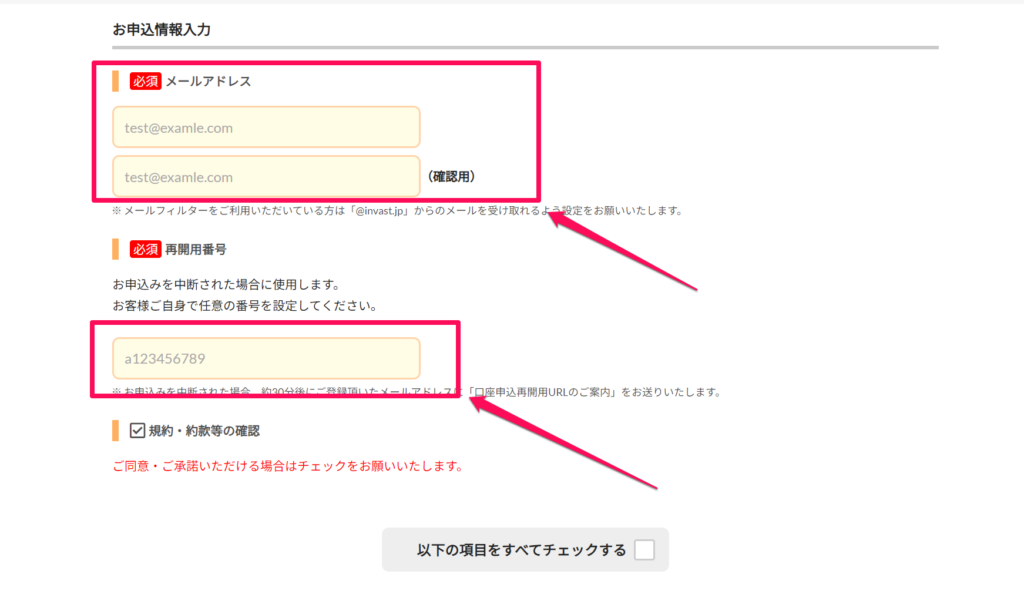Click the first メールアドレス input field
This screenshot has width=1024, height=591.
coord(266,127)
